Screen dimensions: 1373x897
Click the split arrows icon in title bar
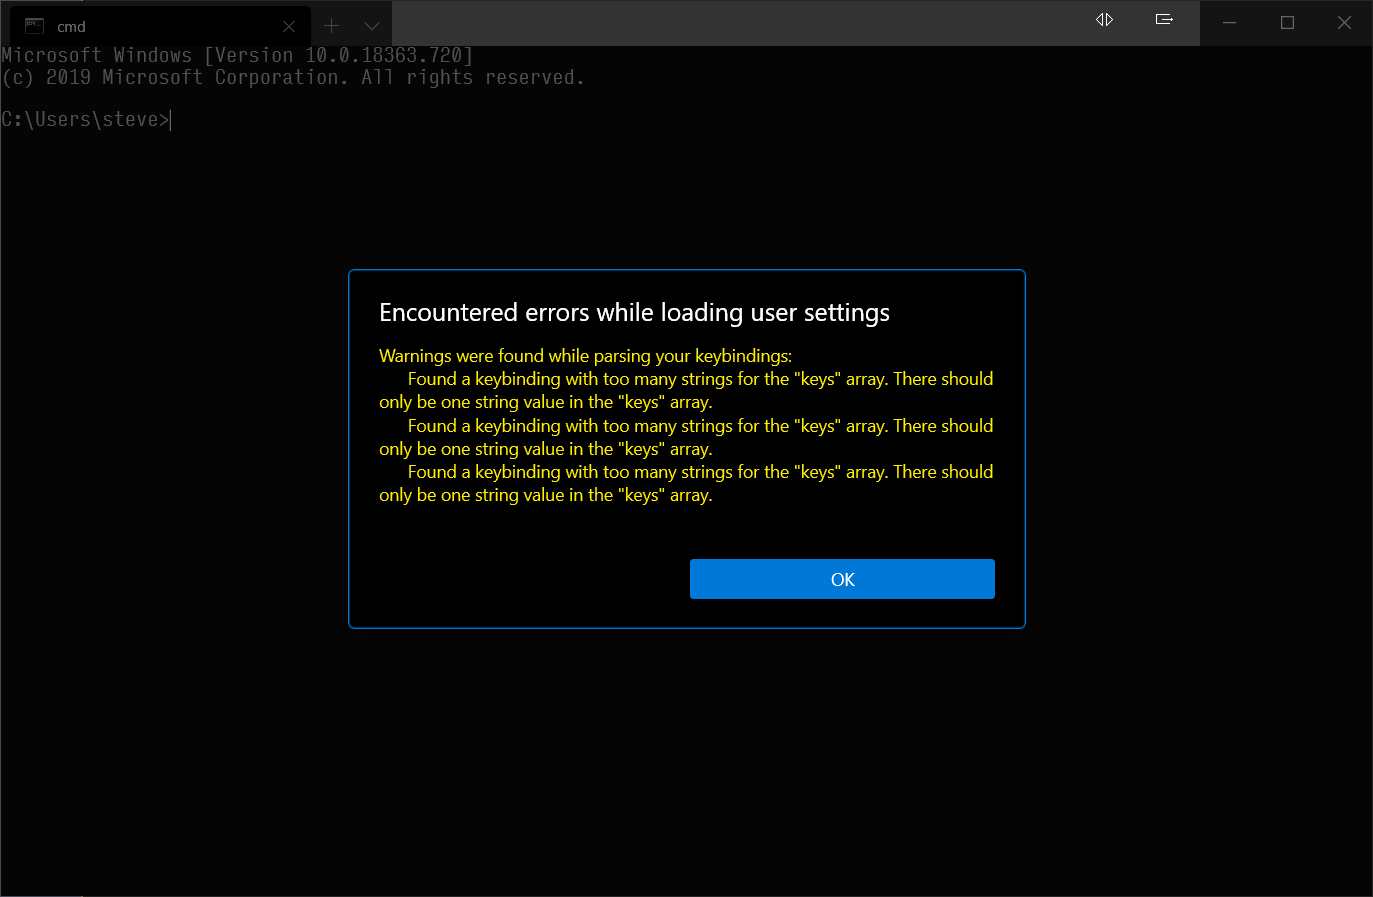click(1104, 20)
